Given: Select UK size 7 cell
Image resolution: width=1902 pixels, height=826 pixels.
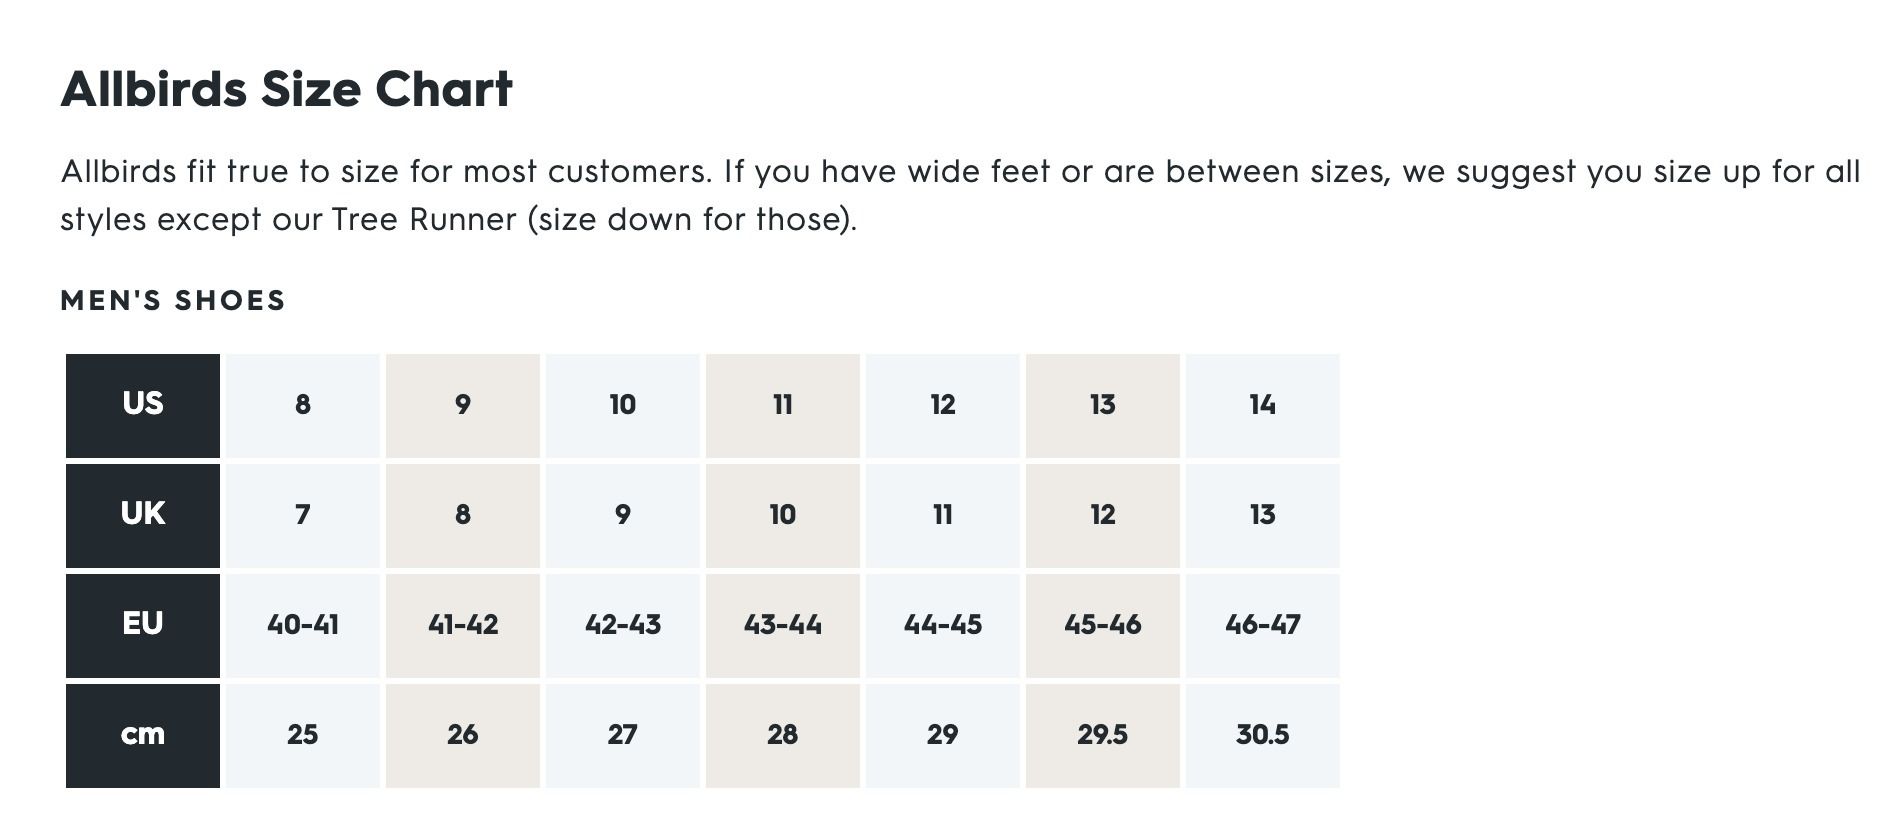Looking at the screenshot, I should [x=303, y=516].
